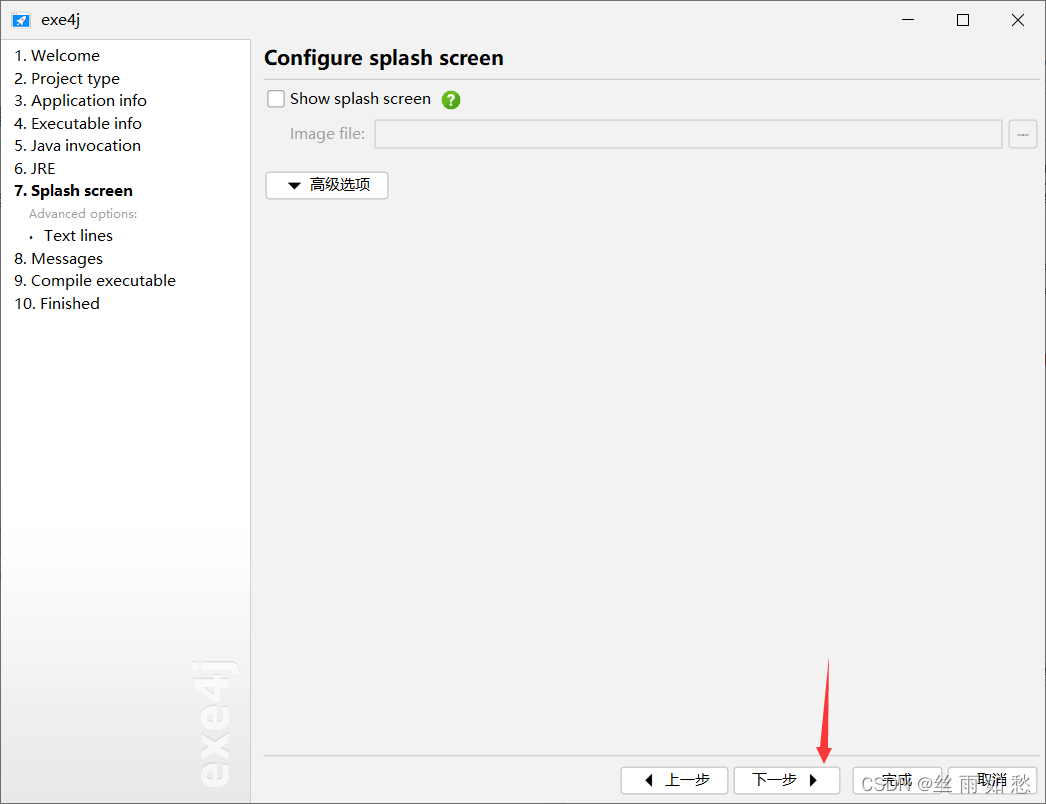
Task: Click the browse (...) button for Image file
Action: point(1022,134)
